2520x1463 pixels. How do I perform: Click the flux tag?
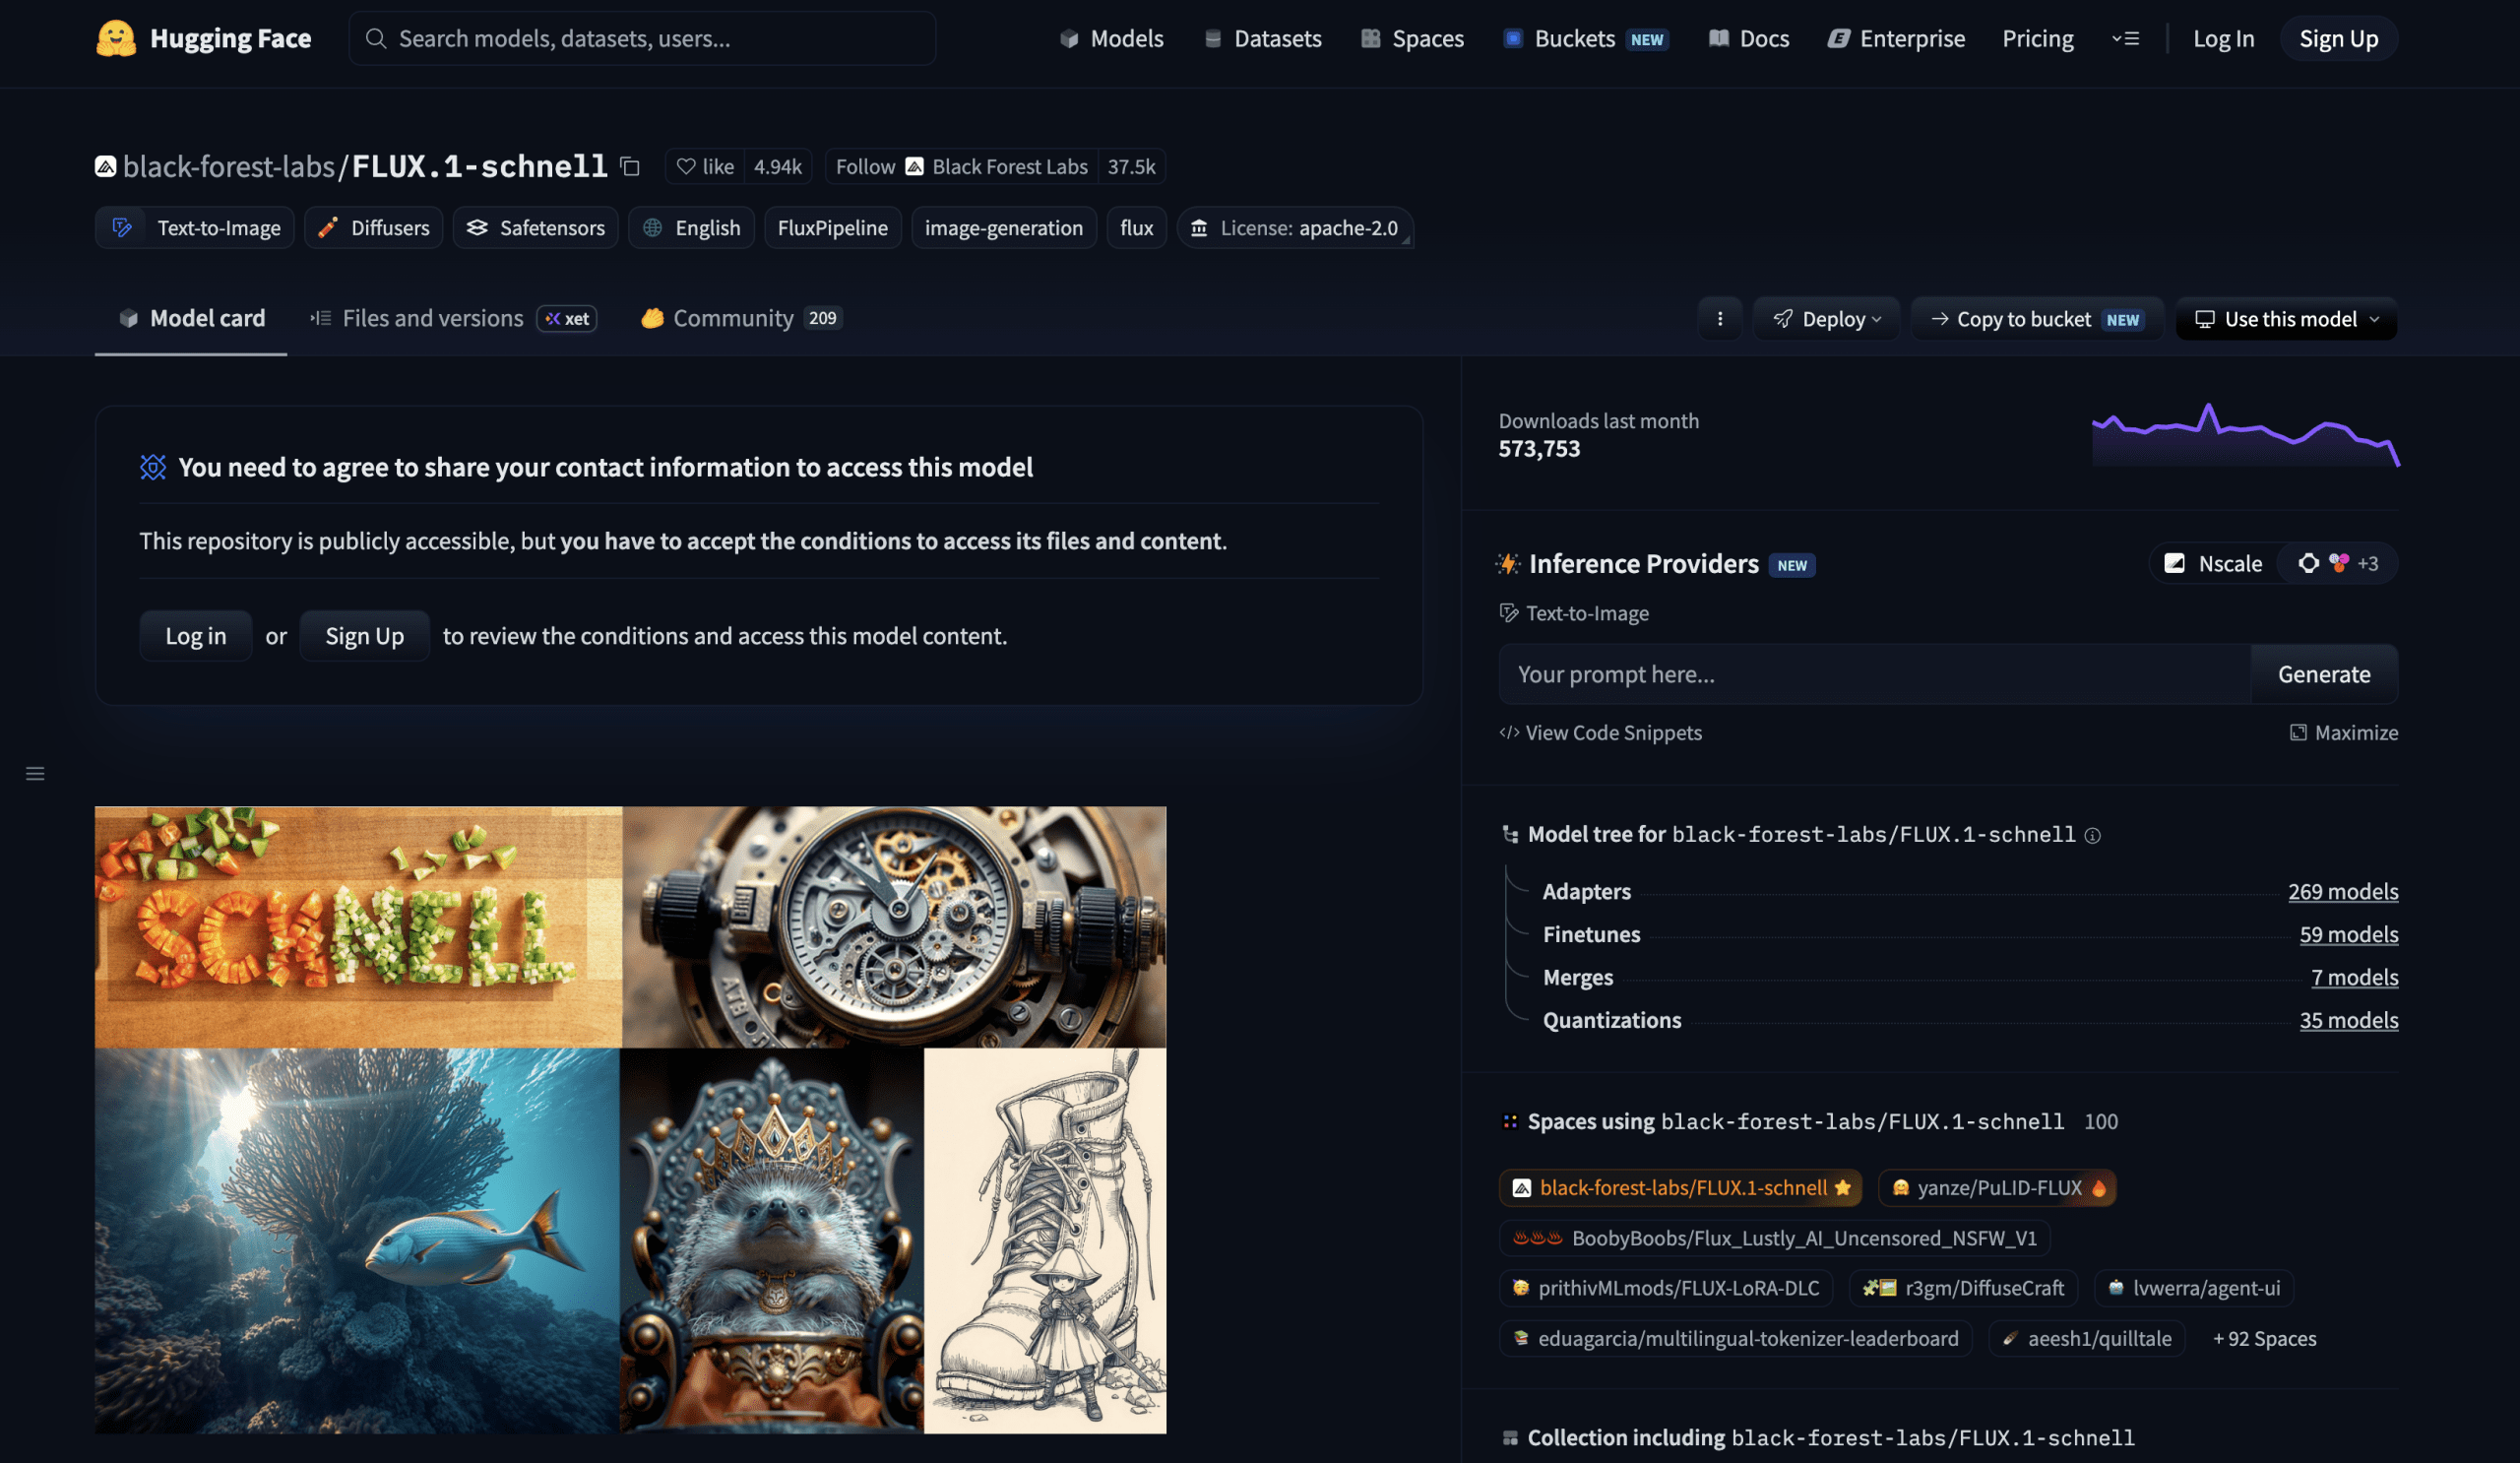[1136, 227]
